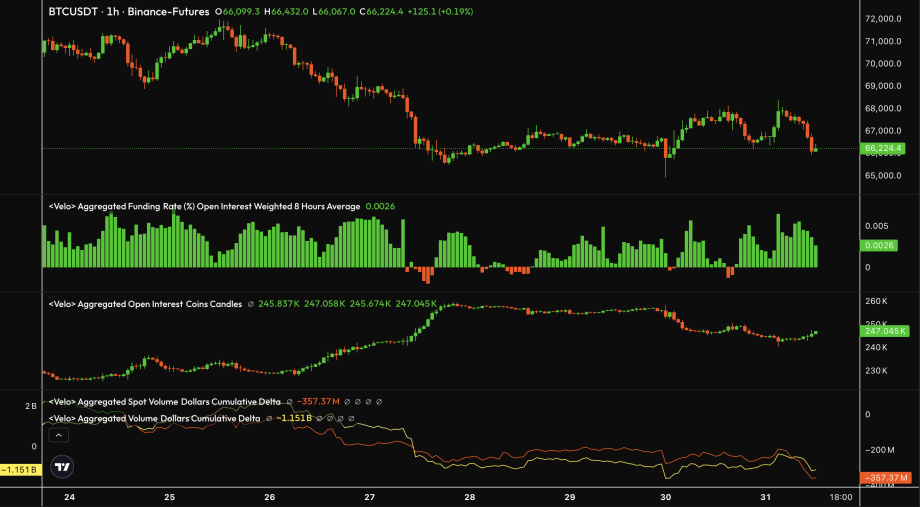920x507 pixels.
Task: Click the 247.045K open interest axis tag
Action: click(x=886, y=330)
